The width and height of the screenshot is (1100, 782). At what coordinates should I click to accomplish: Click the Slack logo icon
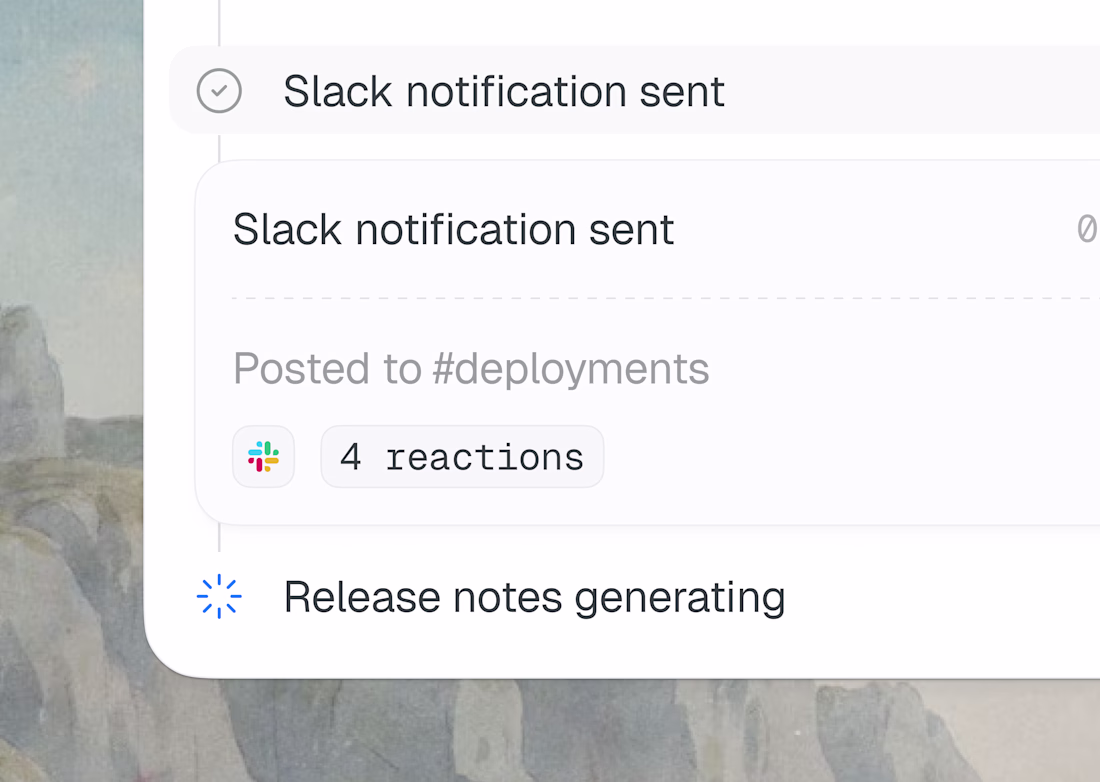[263, 457]
